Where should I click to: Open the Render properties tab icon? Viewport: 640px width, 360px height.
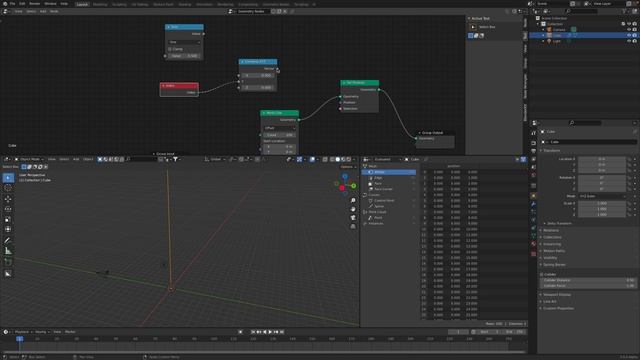[533, 143]
